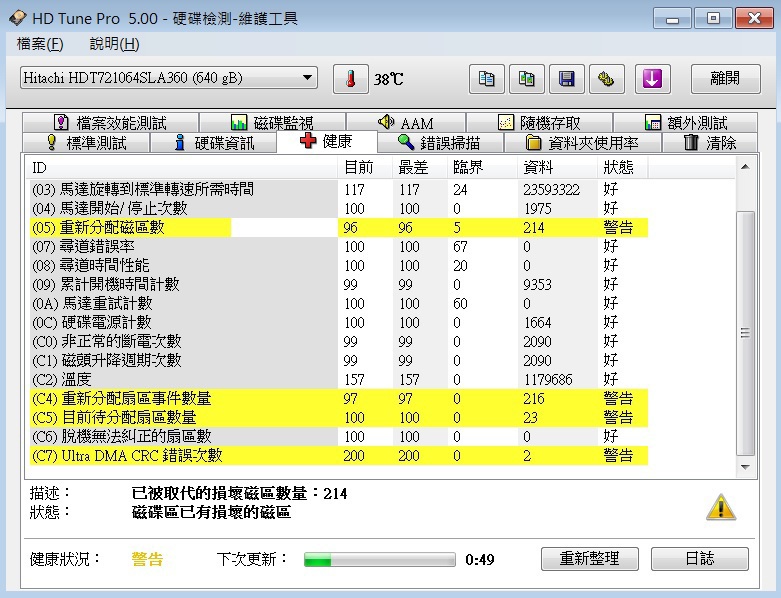Select row (C6) 脫機無法糾正的扇區數
This screenshot has width=781, height=598.
click(339, 436)
